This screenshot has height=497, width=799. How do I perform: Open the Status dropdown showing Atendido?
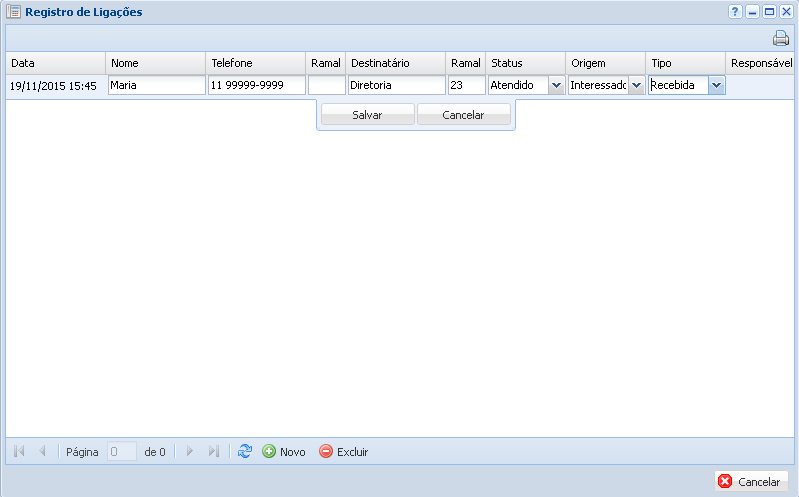pos(556,86)
